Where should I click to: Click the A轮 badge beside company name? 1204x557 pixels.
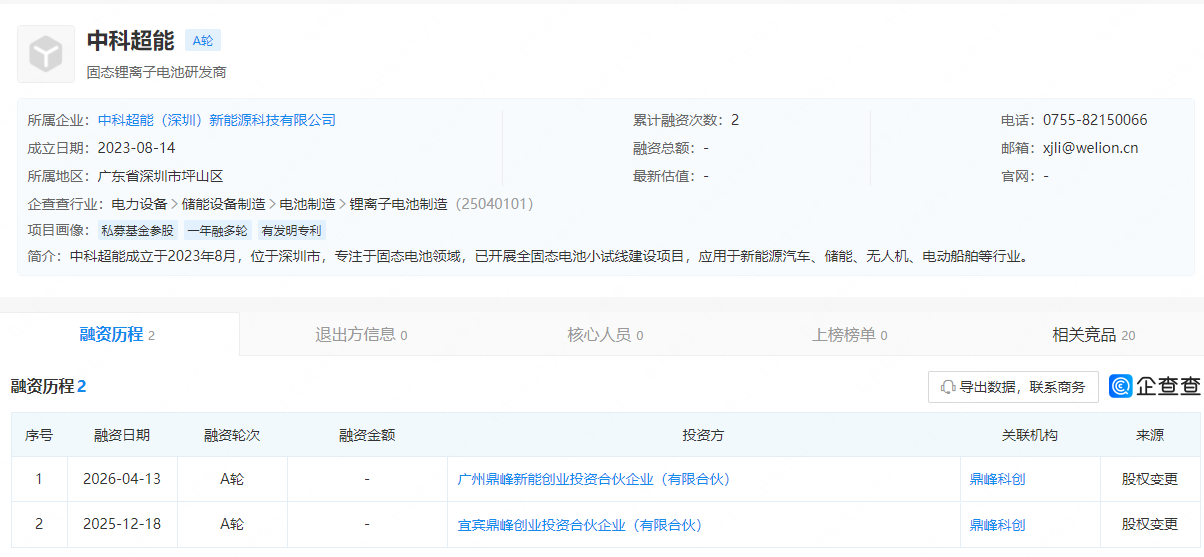point(203,41)
